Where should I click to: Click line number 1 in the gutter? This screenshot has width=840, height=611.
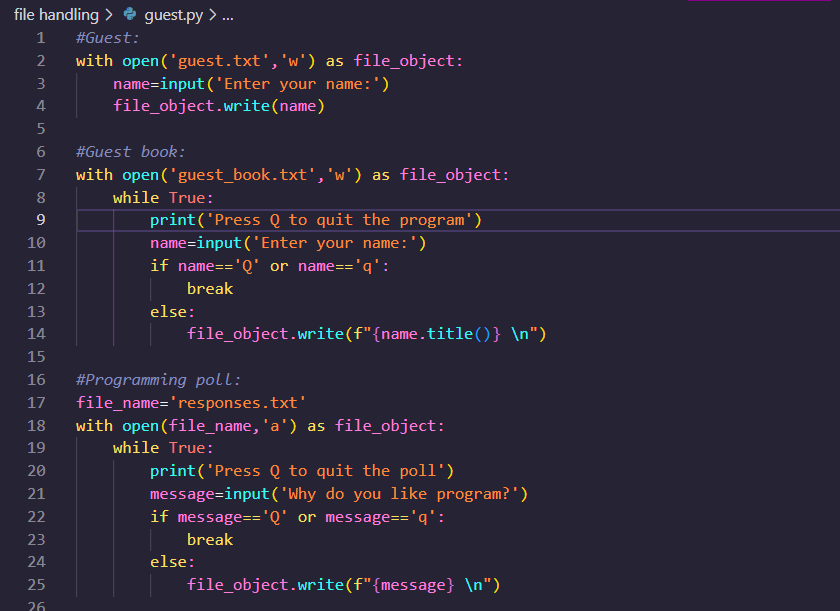click(x=41, y=38)
